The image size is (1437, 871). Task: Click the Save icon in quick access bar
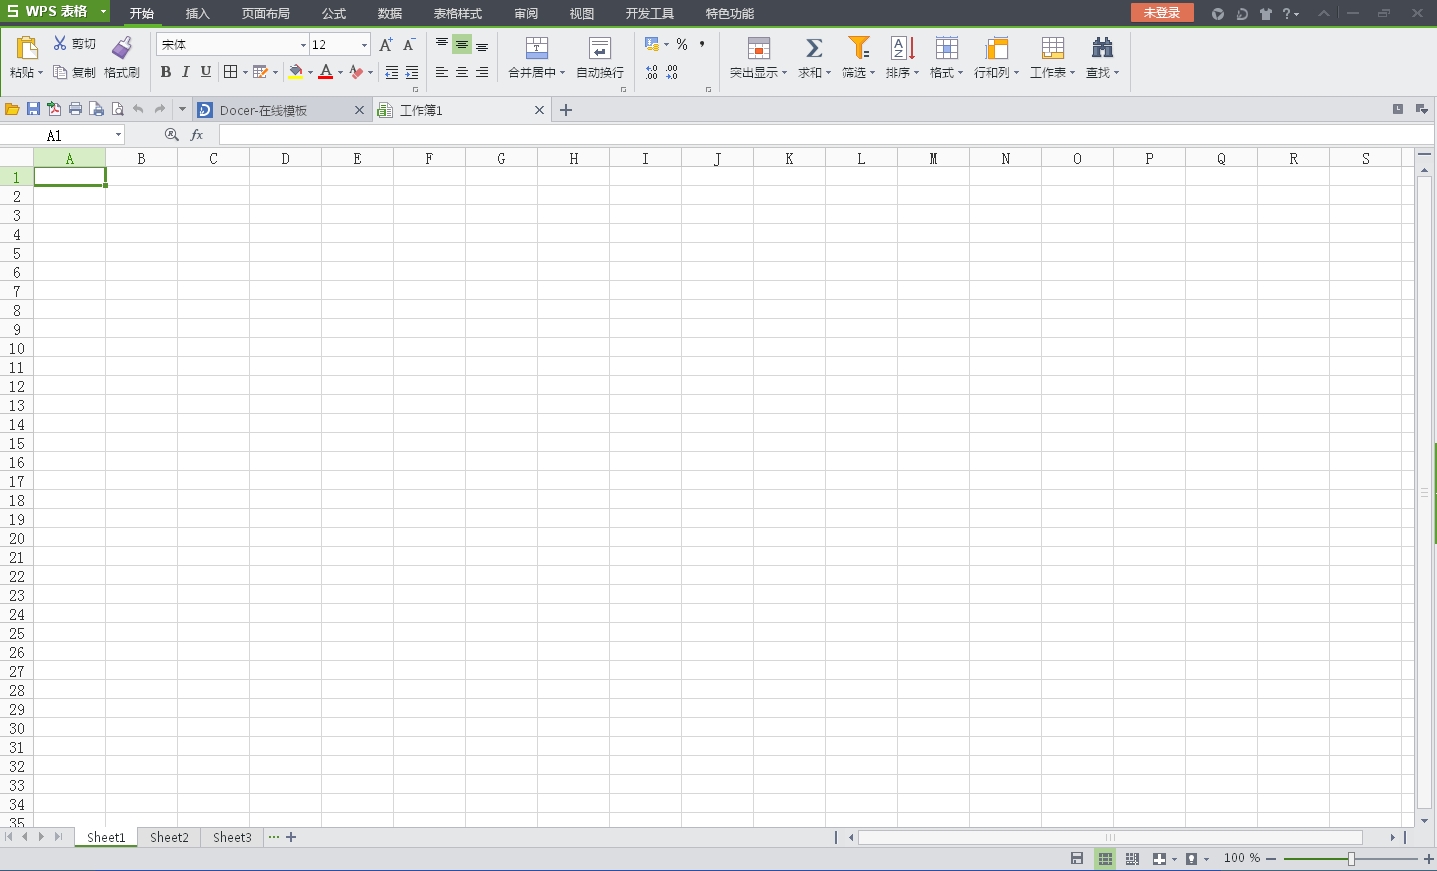pyautogui.click(x=33, y=109)
